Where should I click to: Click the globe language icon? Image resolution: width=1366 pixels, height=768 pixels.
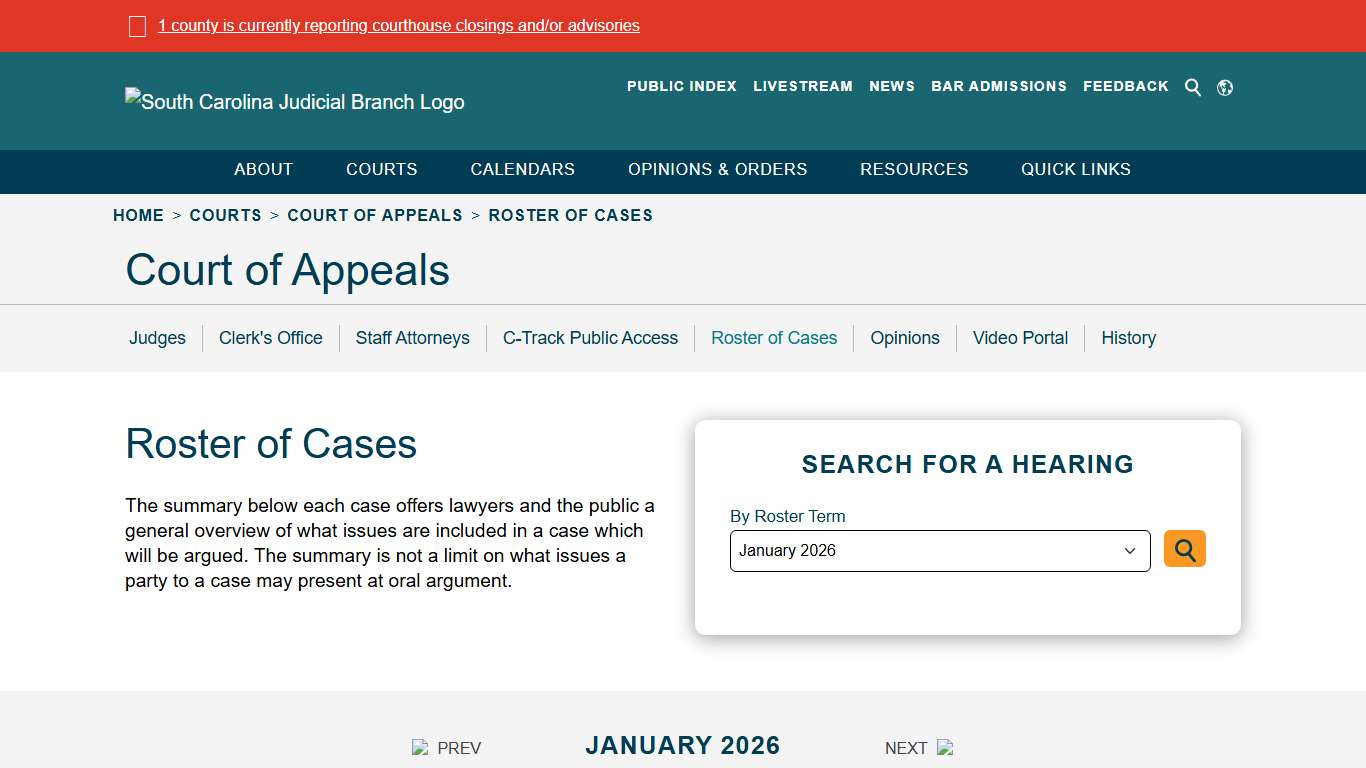[1224, 87]
